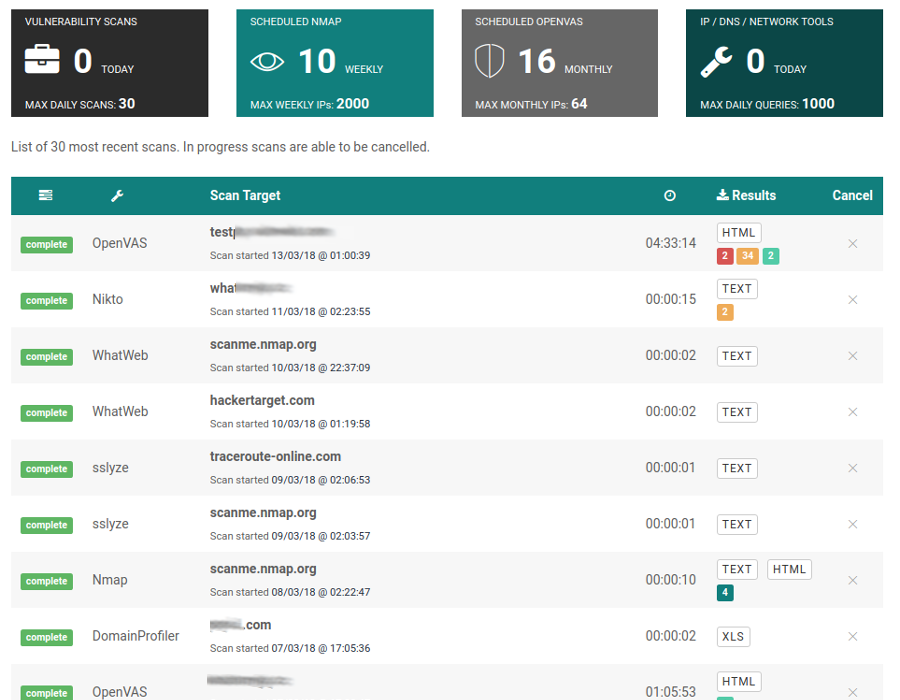
Task: Click the eye icon in Scheduled Nmap card
Action: coord(267,62)
